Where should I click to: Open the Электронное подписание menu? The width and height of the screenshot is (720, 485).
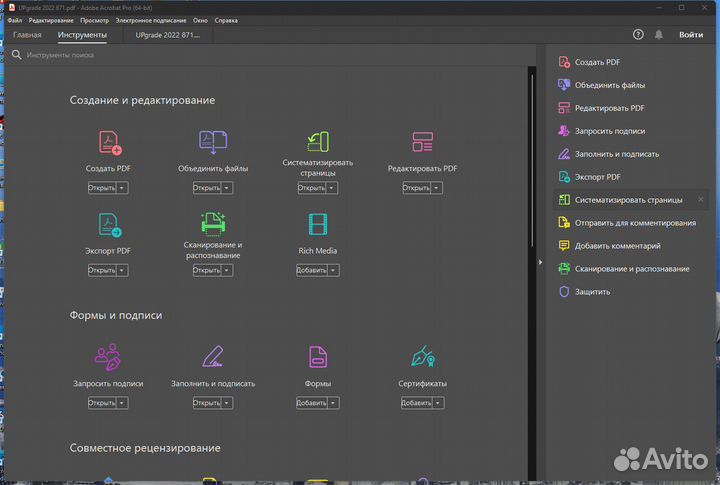[x=151, y=20]
